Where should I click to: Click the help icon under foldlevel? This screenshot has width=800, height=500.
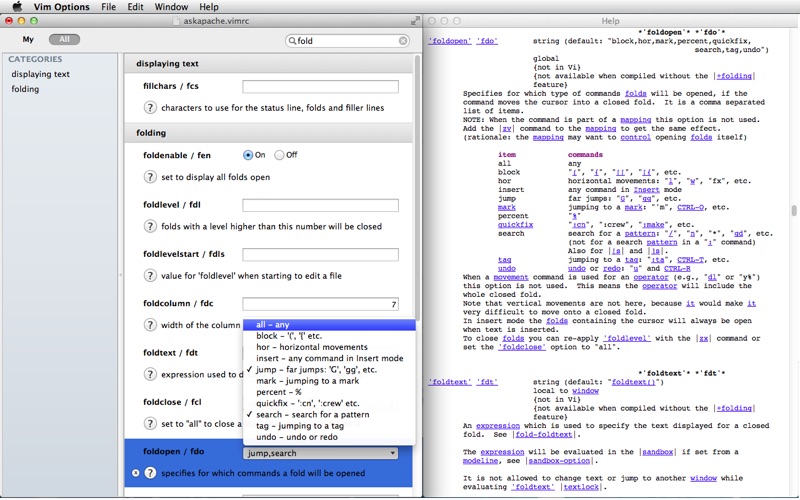pos(151,227)
